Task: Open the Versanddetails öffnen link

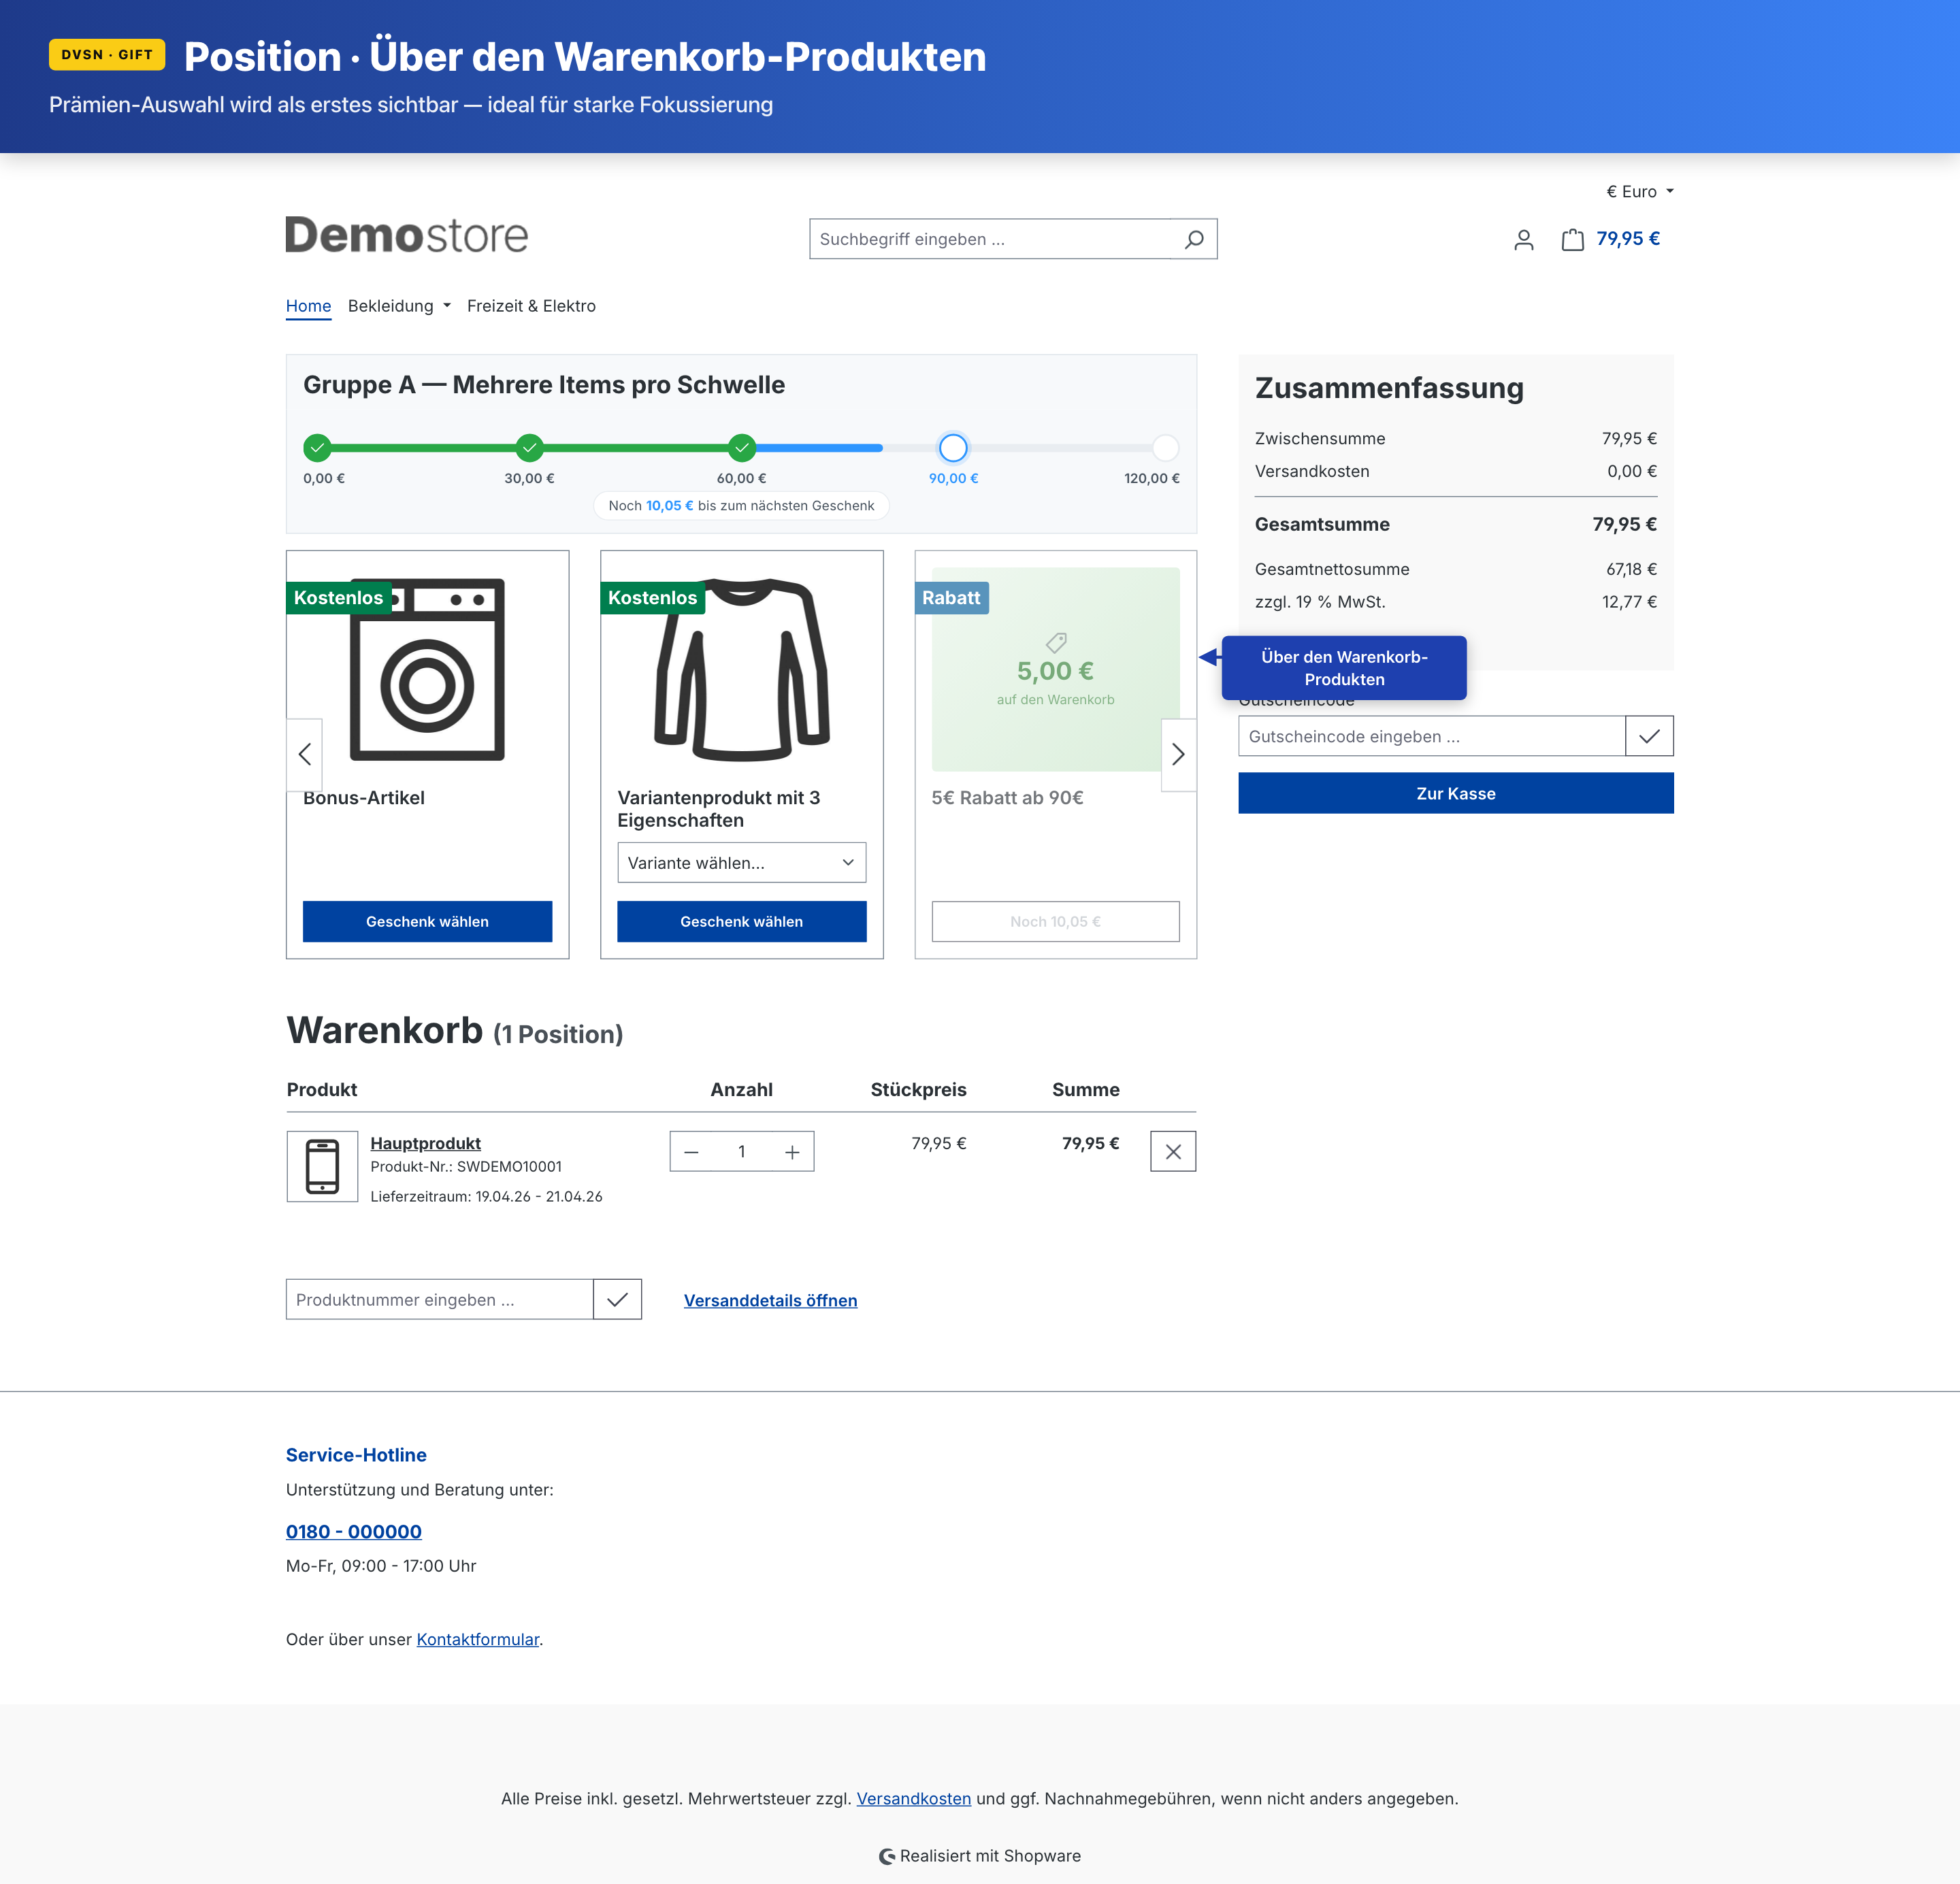Action: coord(770,1300)
